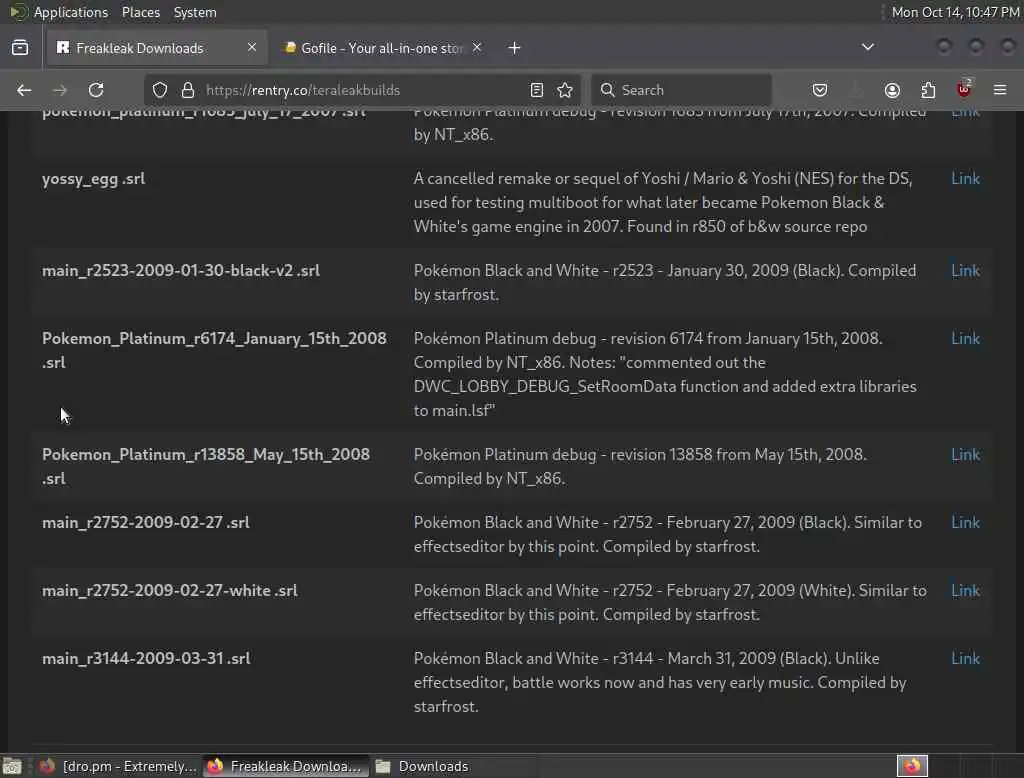Toggle reader view icon in address bar
The height and width of the screenshot is (778, 1024).
coord(537,90)
